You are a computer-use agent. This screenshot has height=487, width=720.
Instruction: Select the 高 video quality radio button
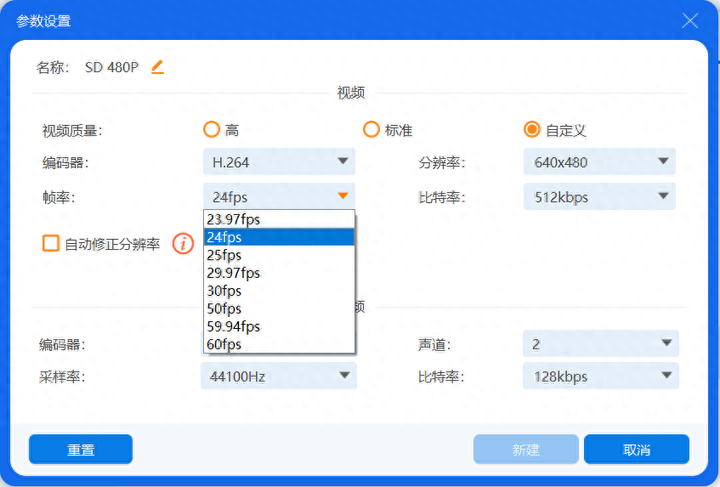(211, 130)
